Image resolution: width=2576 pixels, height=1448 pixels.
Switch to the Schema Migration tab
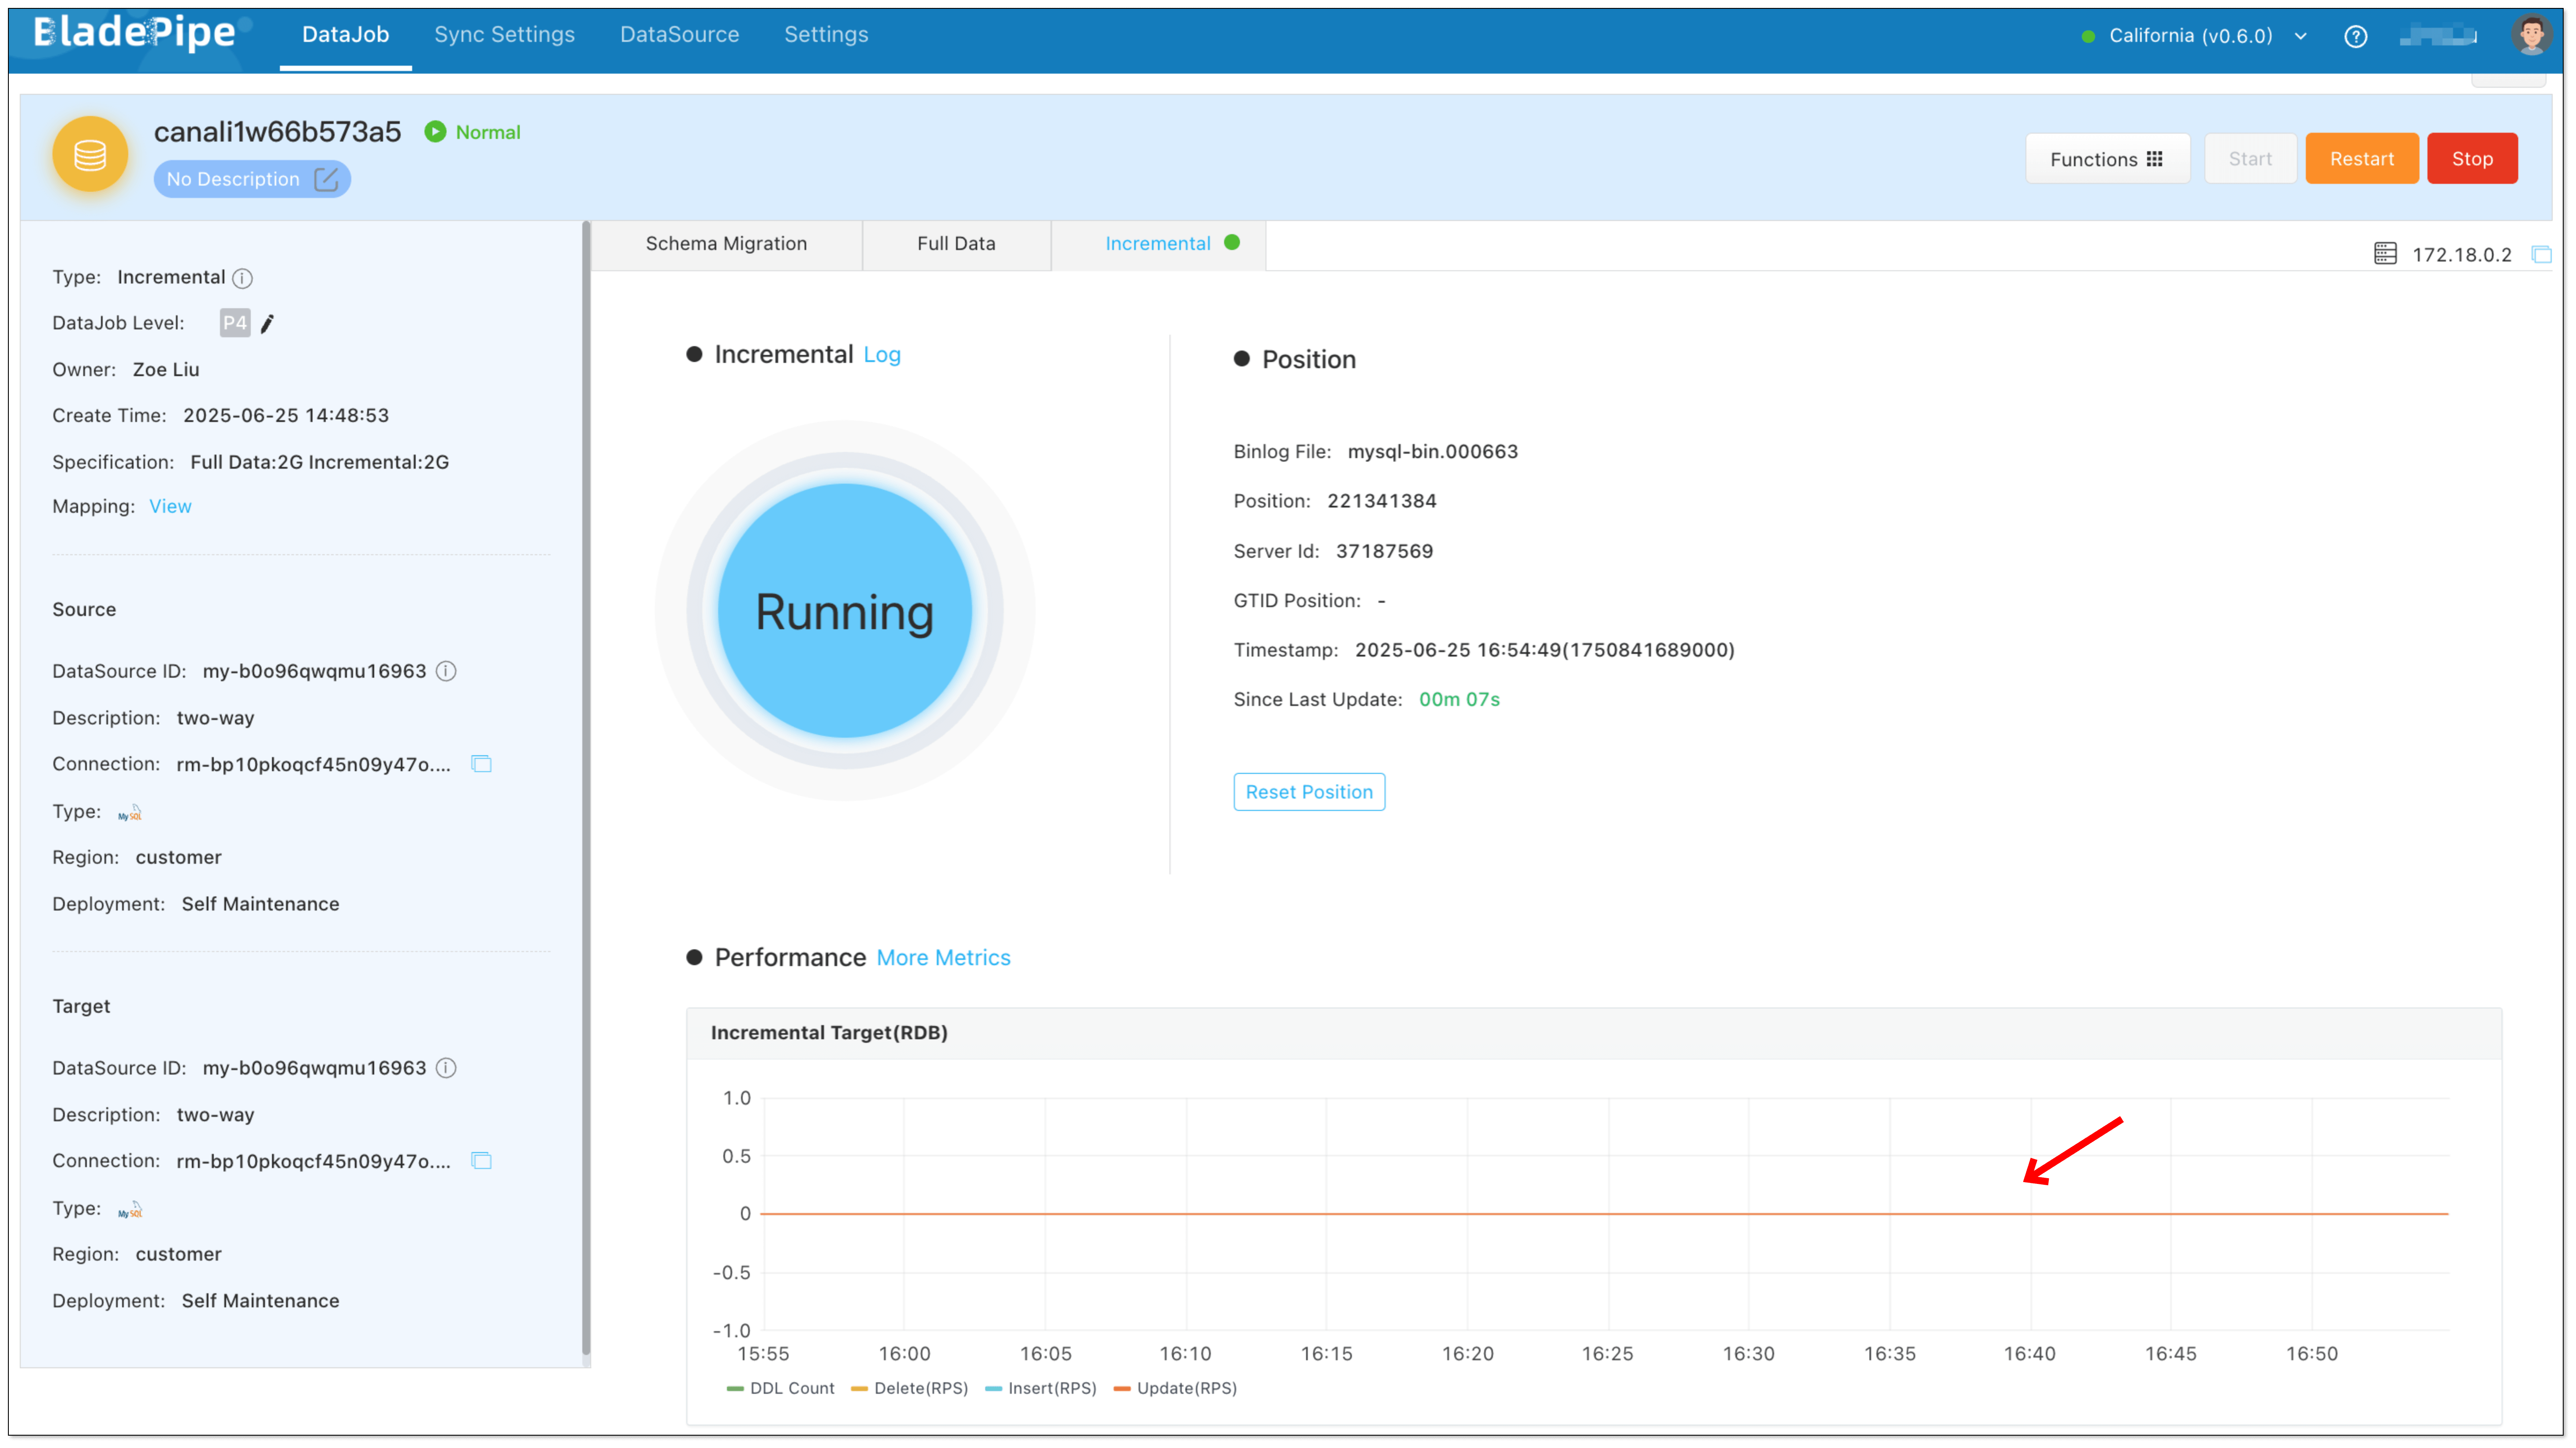(x=726, y=244)
